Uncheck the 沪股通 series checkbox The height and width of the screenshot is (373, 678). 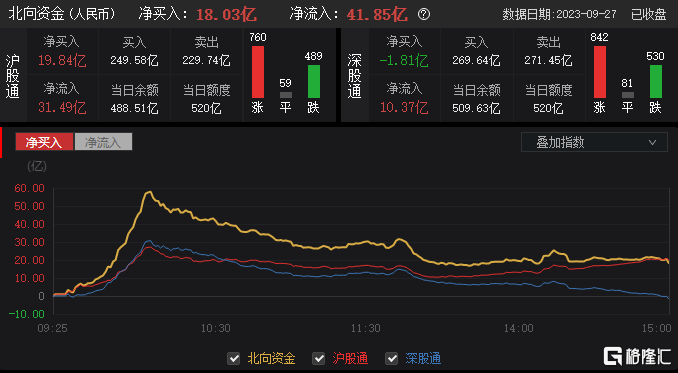(x=319, y=358)
